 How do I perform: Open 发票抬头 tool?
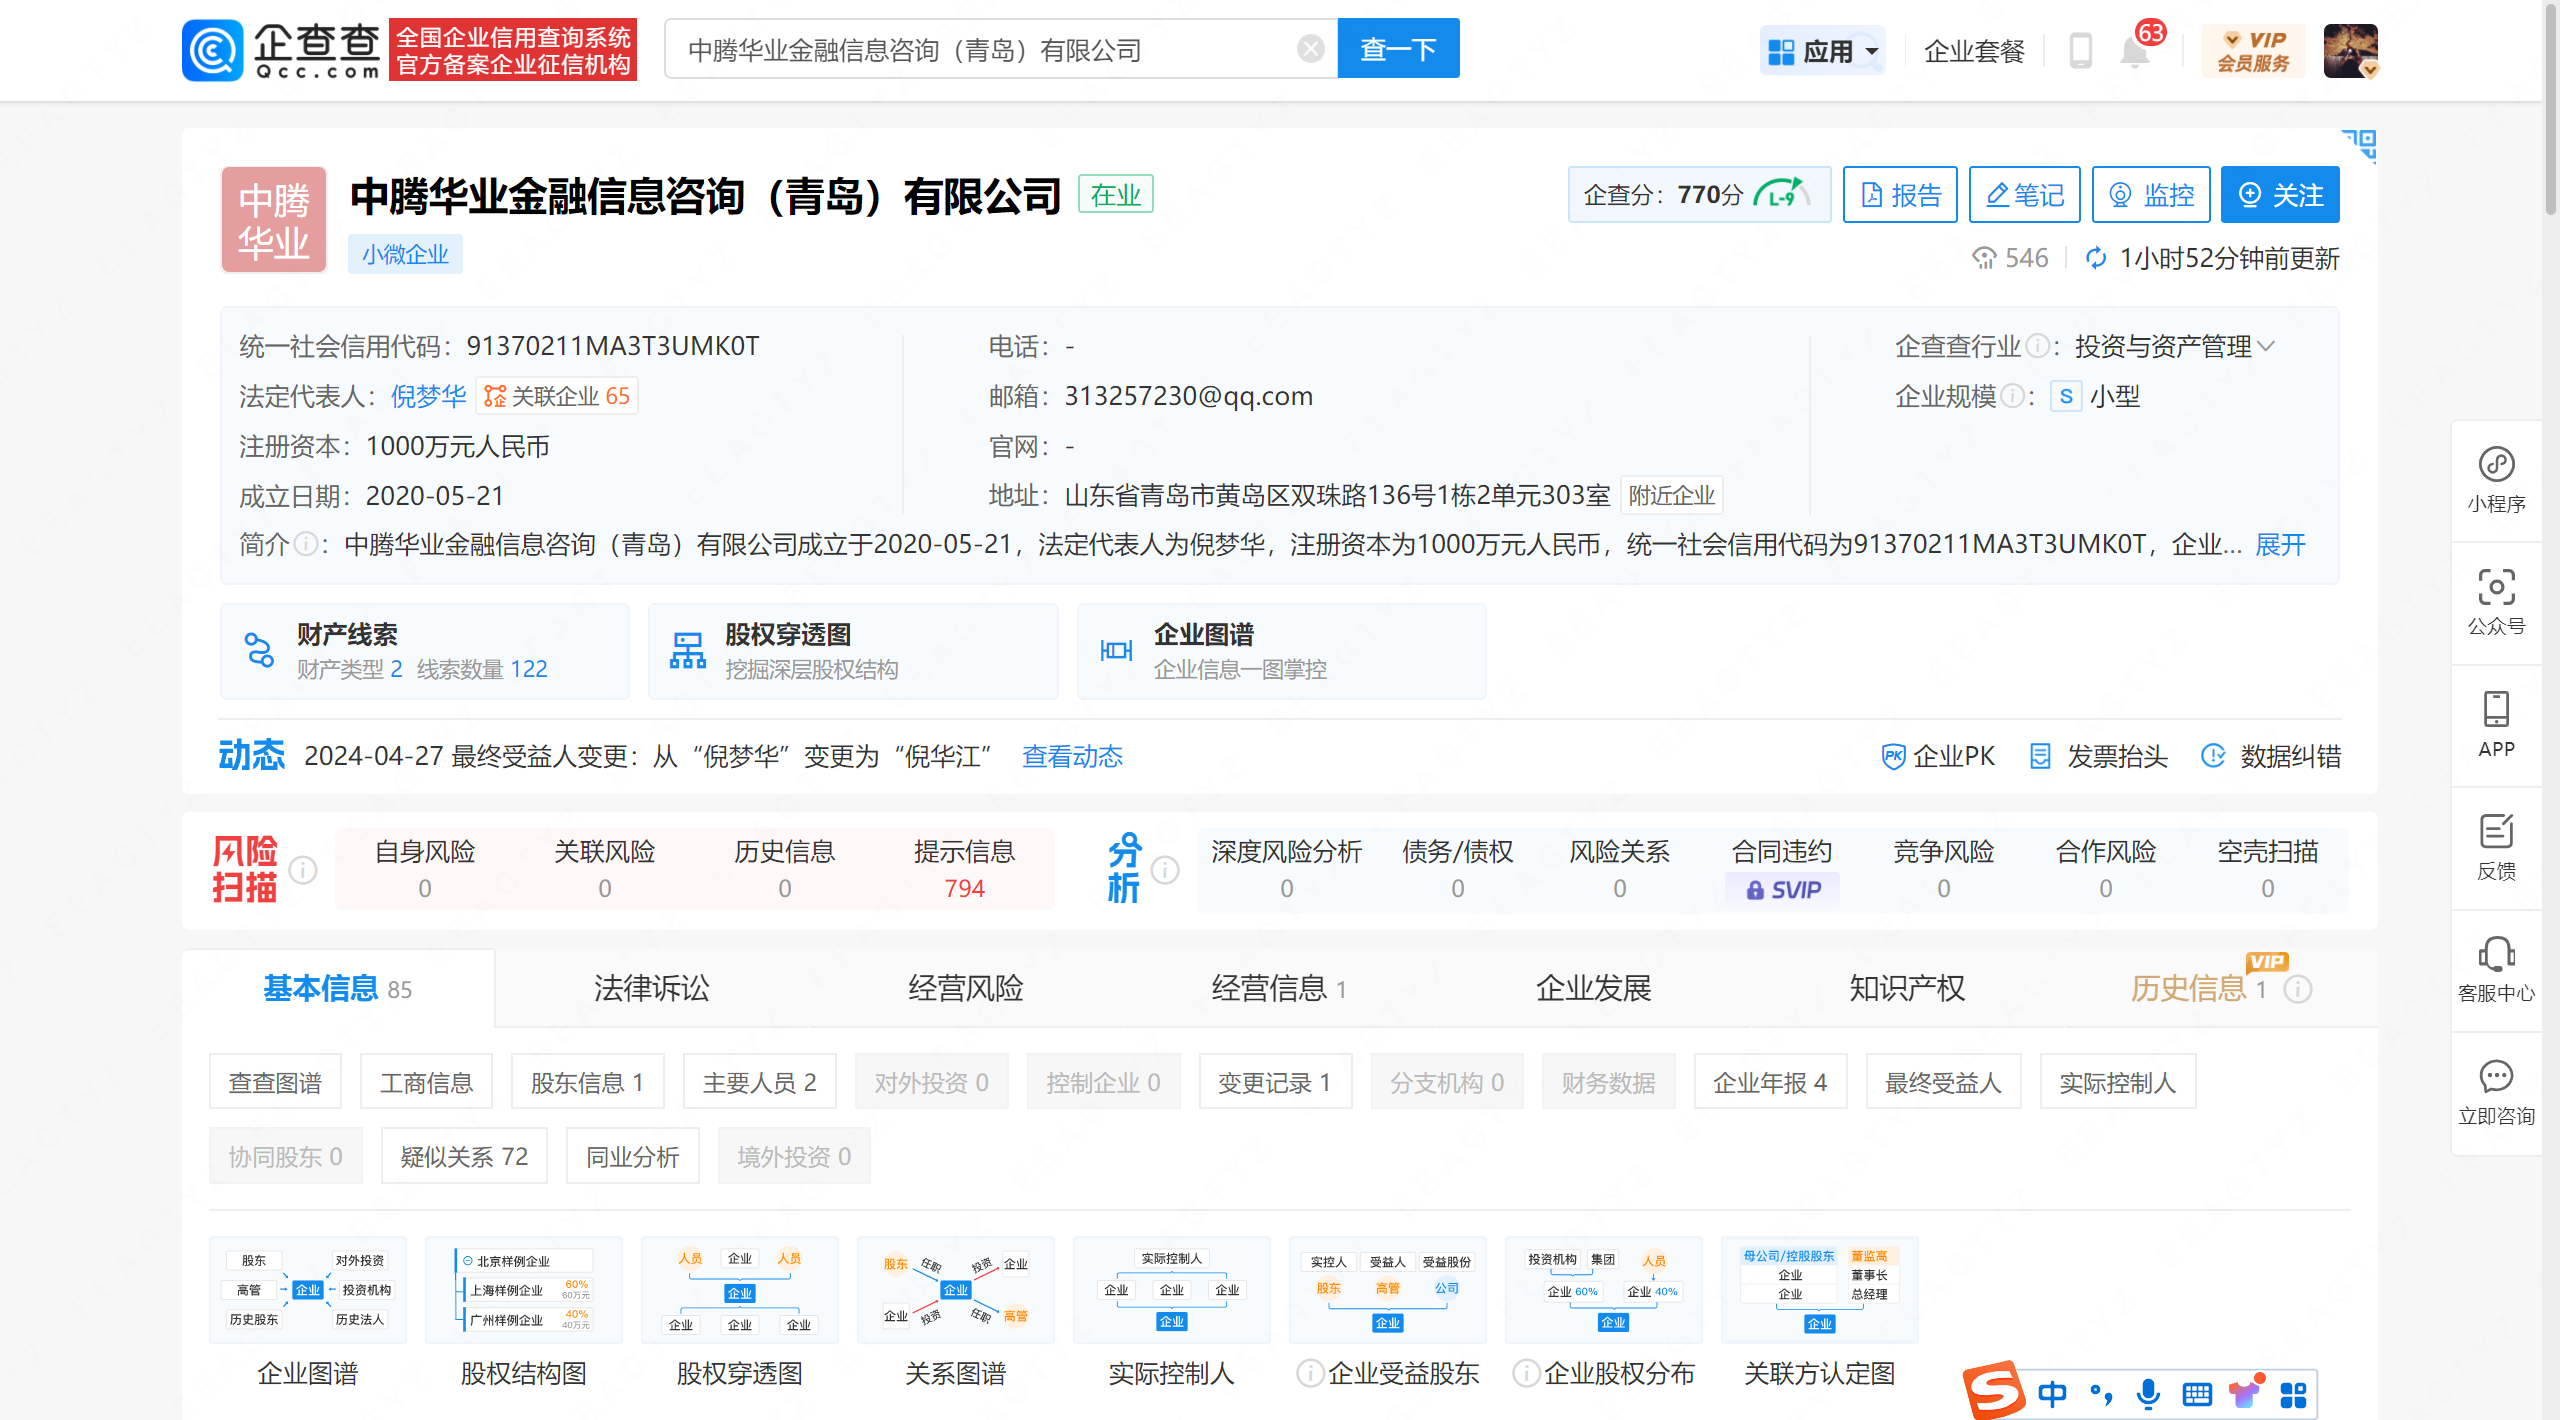[x=2098, y=756]
